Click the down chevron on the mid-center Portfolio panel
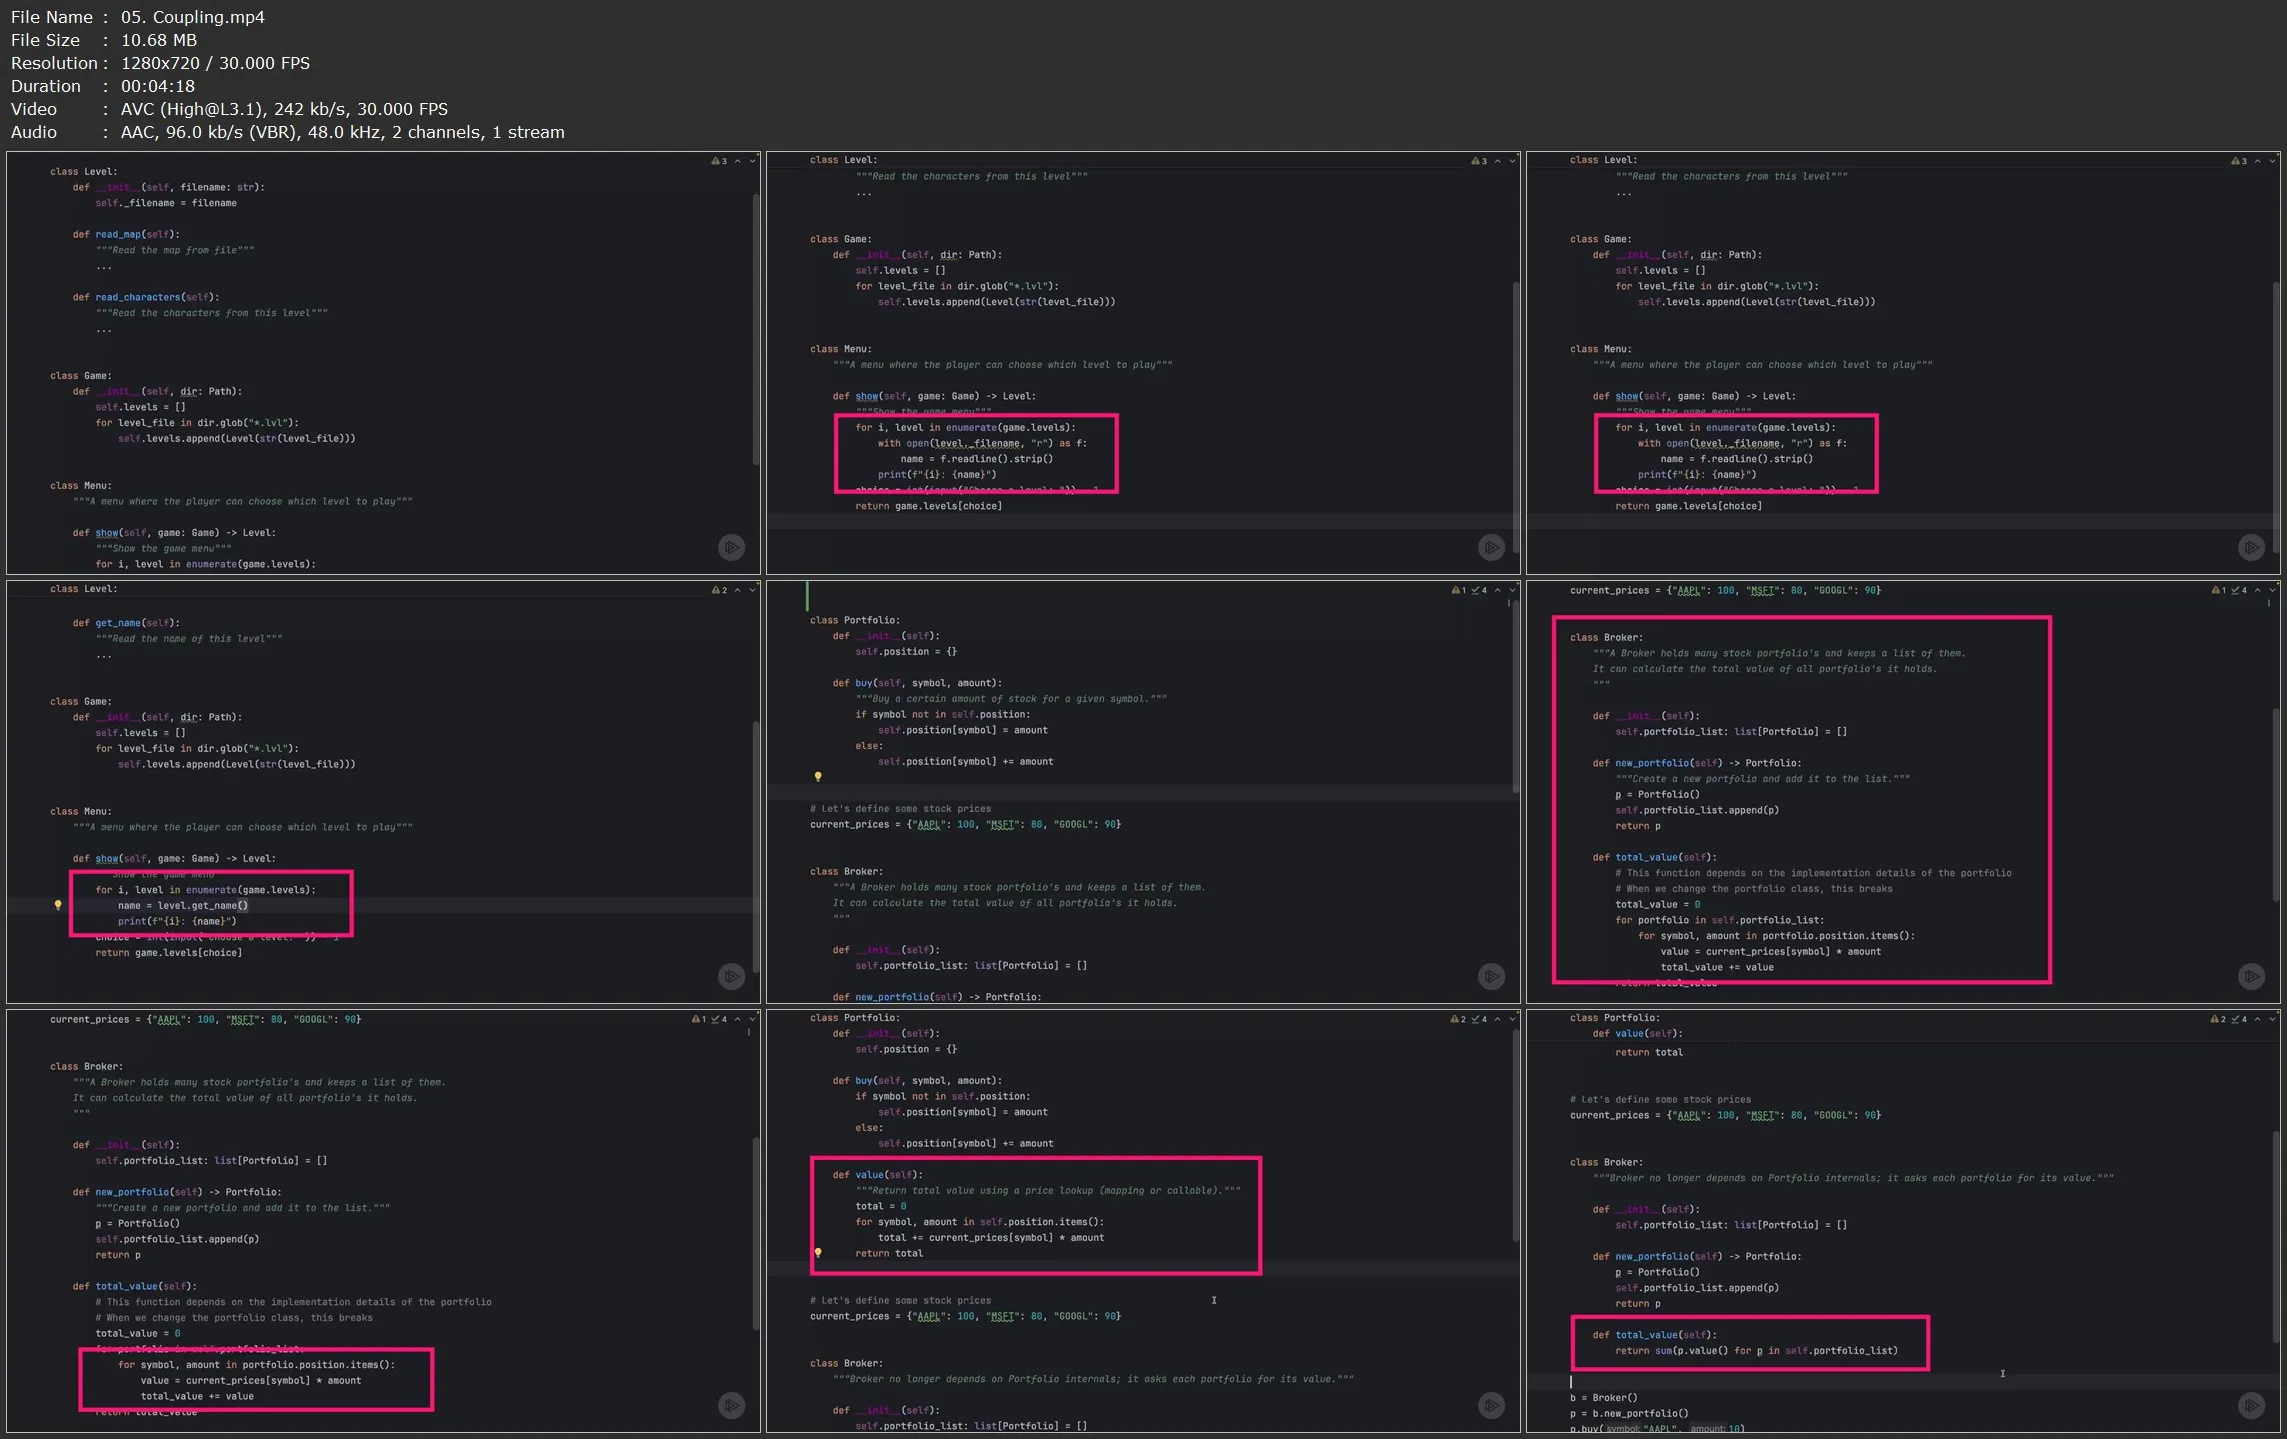Image resolution: width=2287 pixels, height=1439 pixels. tap(1512, 590)
